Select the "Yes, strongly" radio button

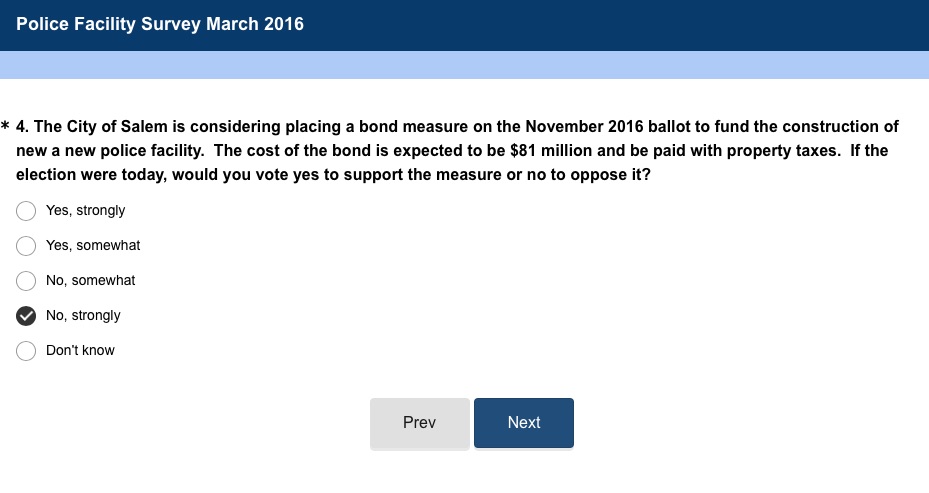point(26,211)
